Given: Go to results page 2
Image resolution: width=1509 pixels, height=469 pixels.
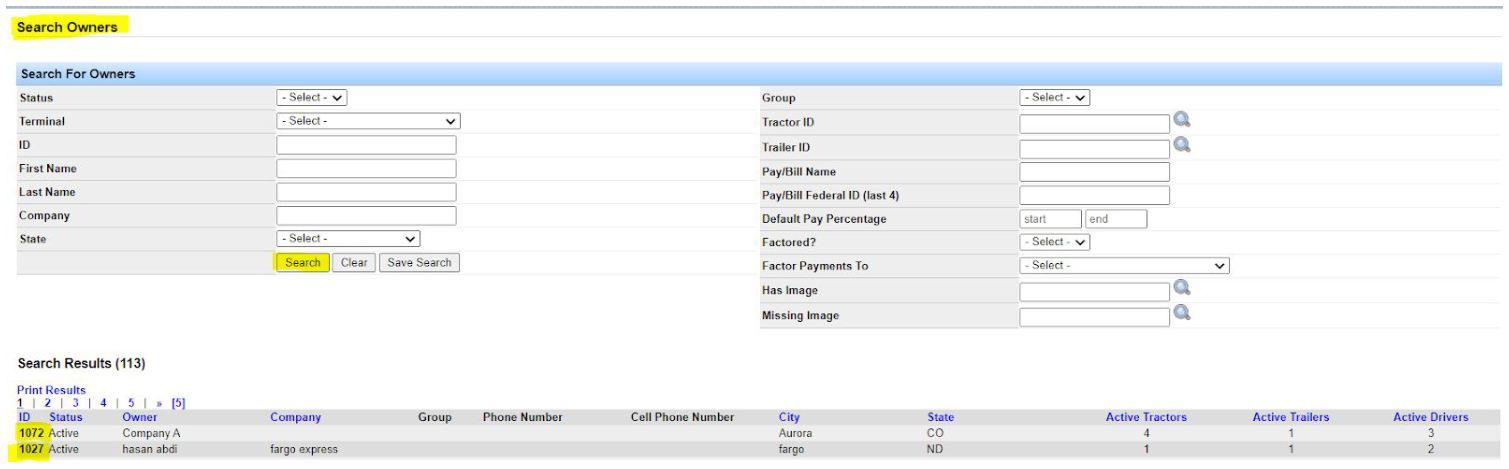Looking at the screenshot, I should click(x=47, y=403).
